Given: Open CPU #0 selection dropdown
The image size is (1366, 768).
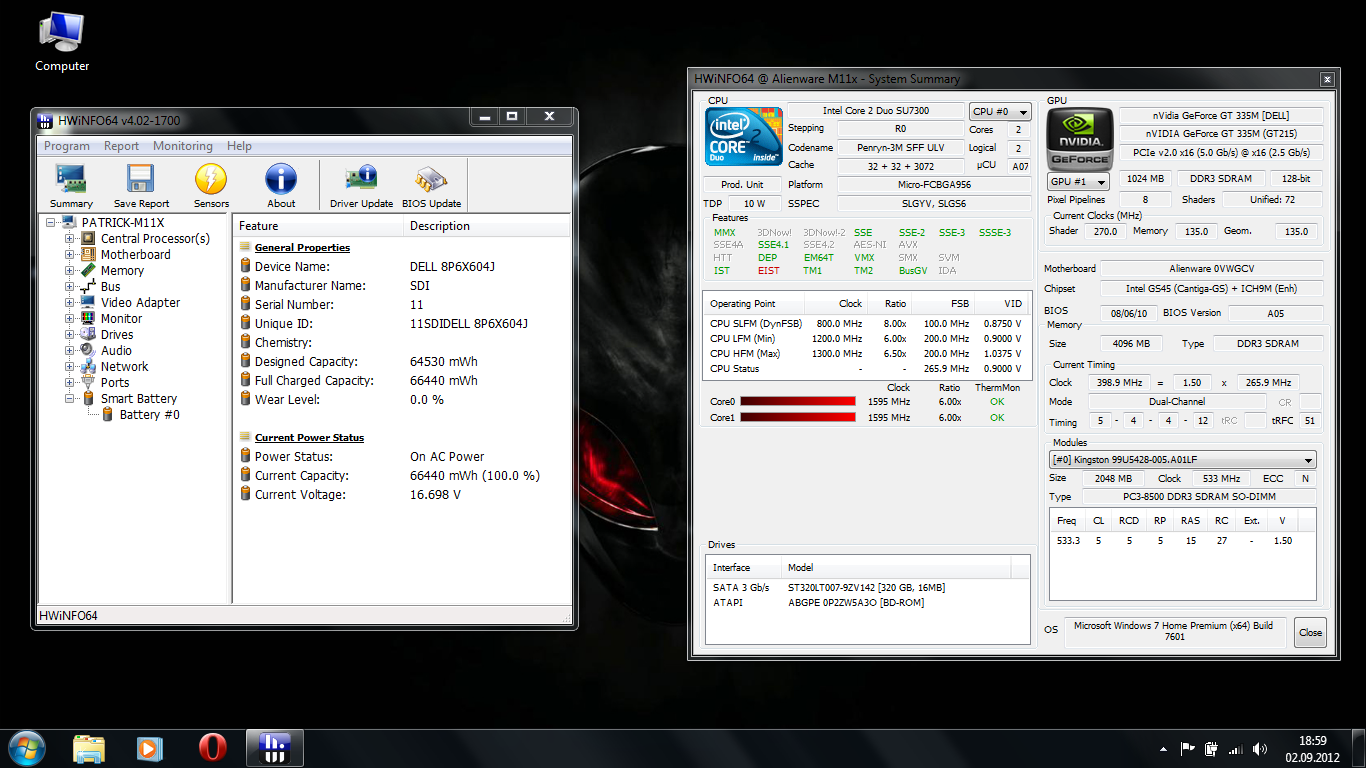Looking at the screenshot, I should (999, 112).
